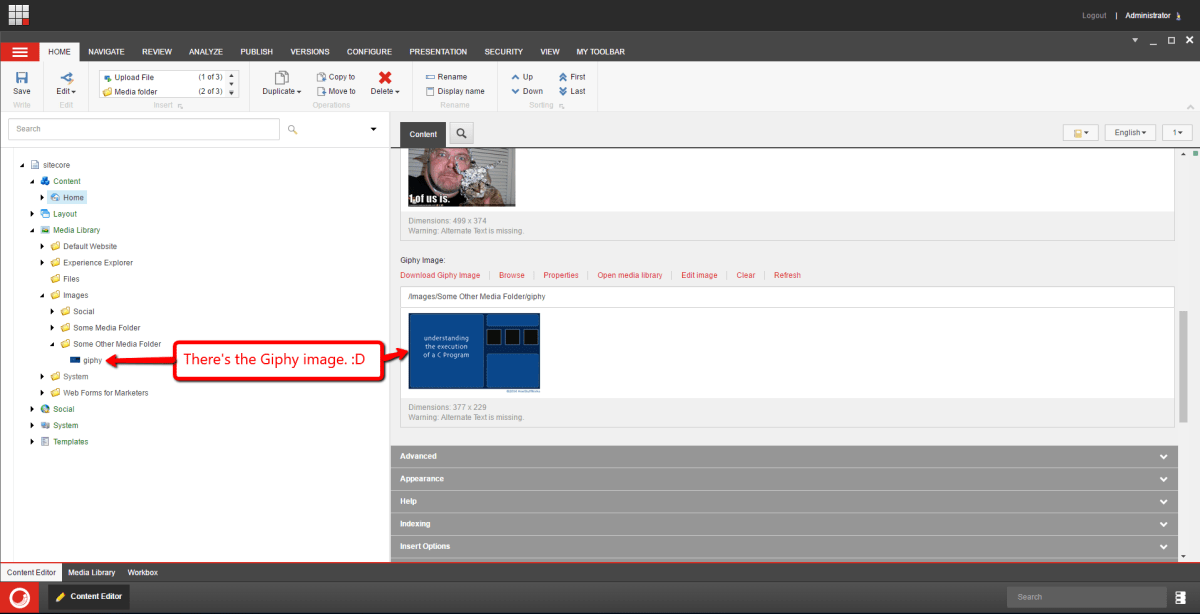Click the Rename icon in ribbon
Screen dimensions: 1200x614
(x=430, y=77)
